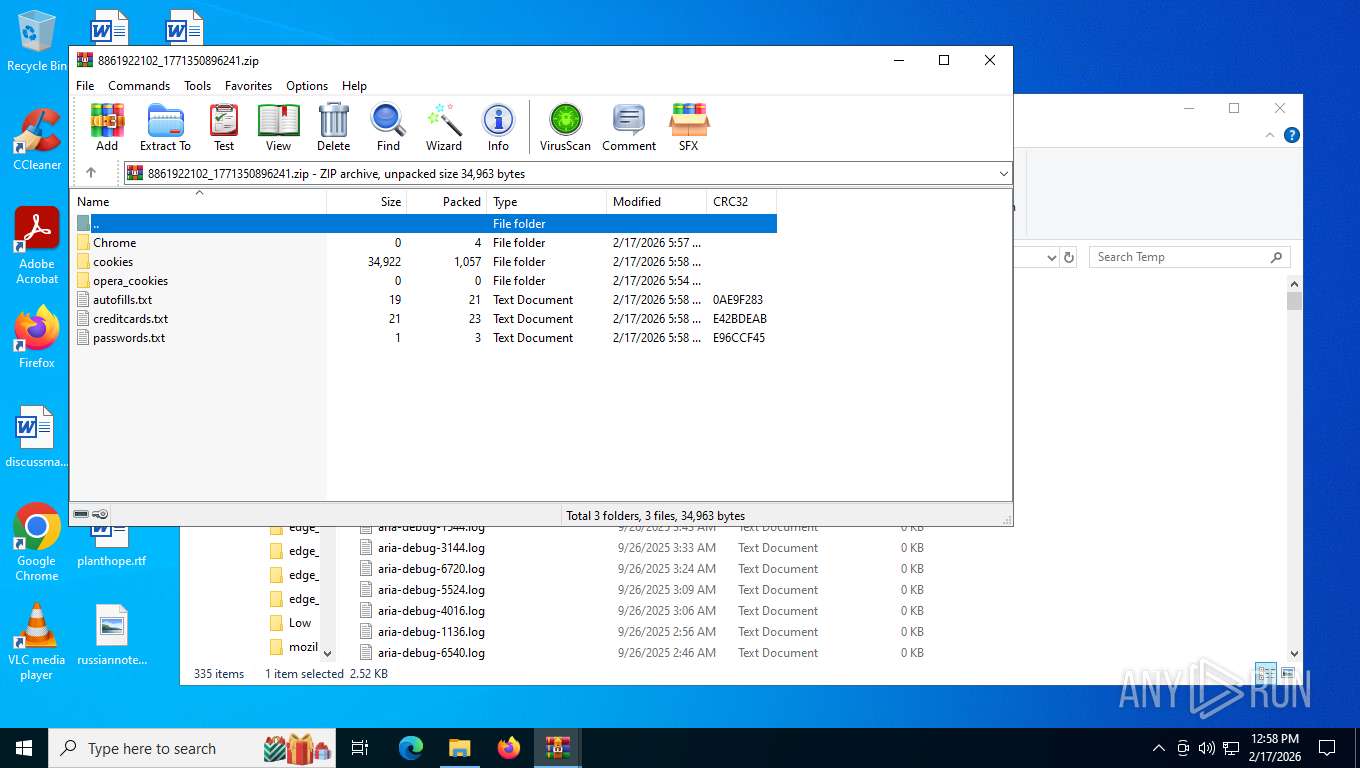The height and width of the screenshot is (768, 1360).
Task: Select aria-debug-5524.log in Explorer
Action: point(431,590)
